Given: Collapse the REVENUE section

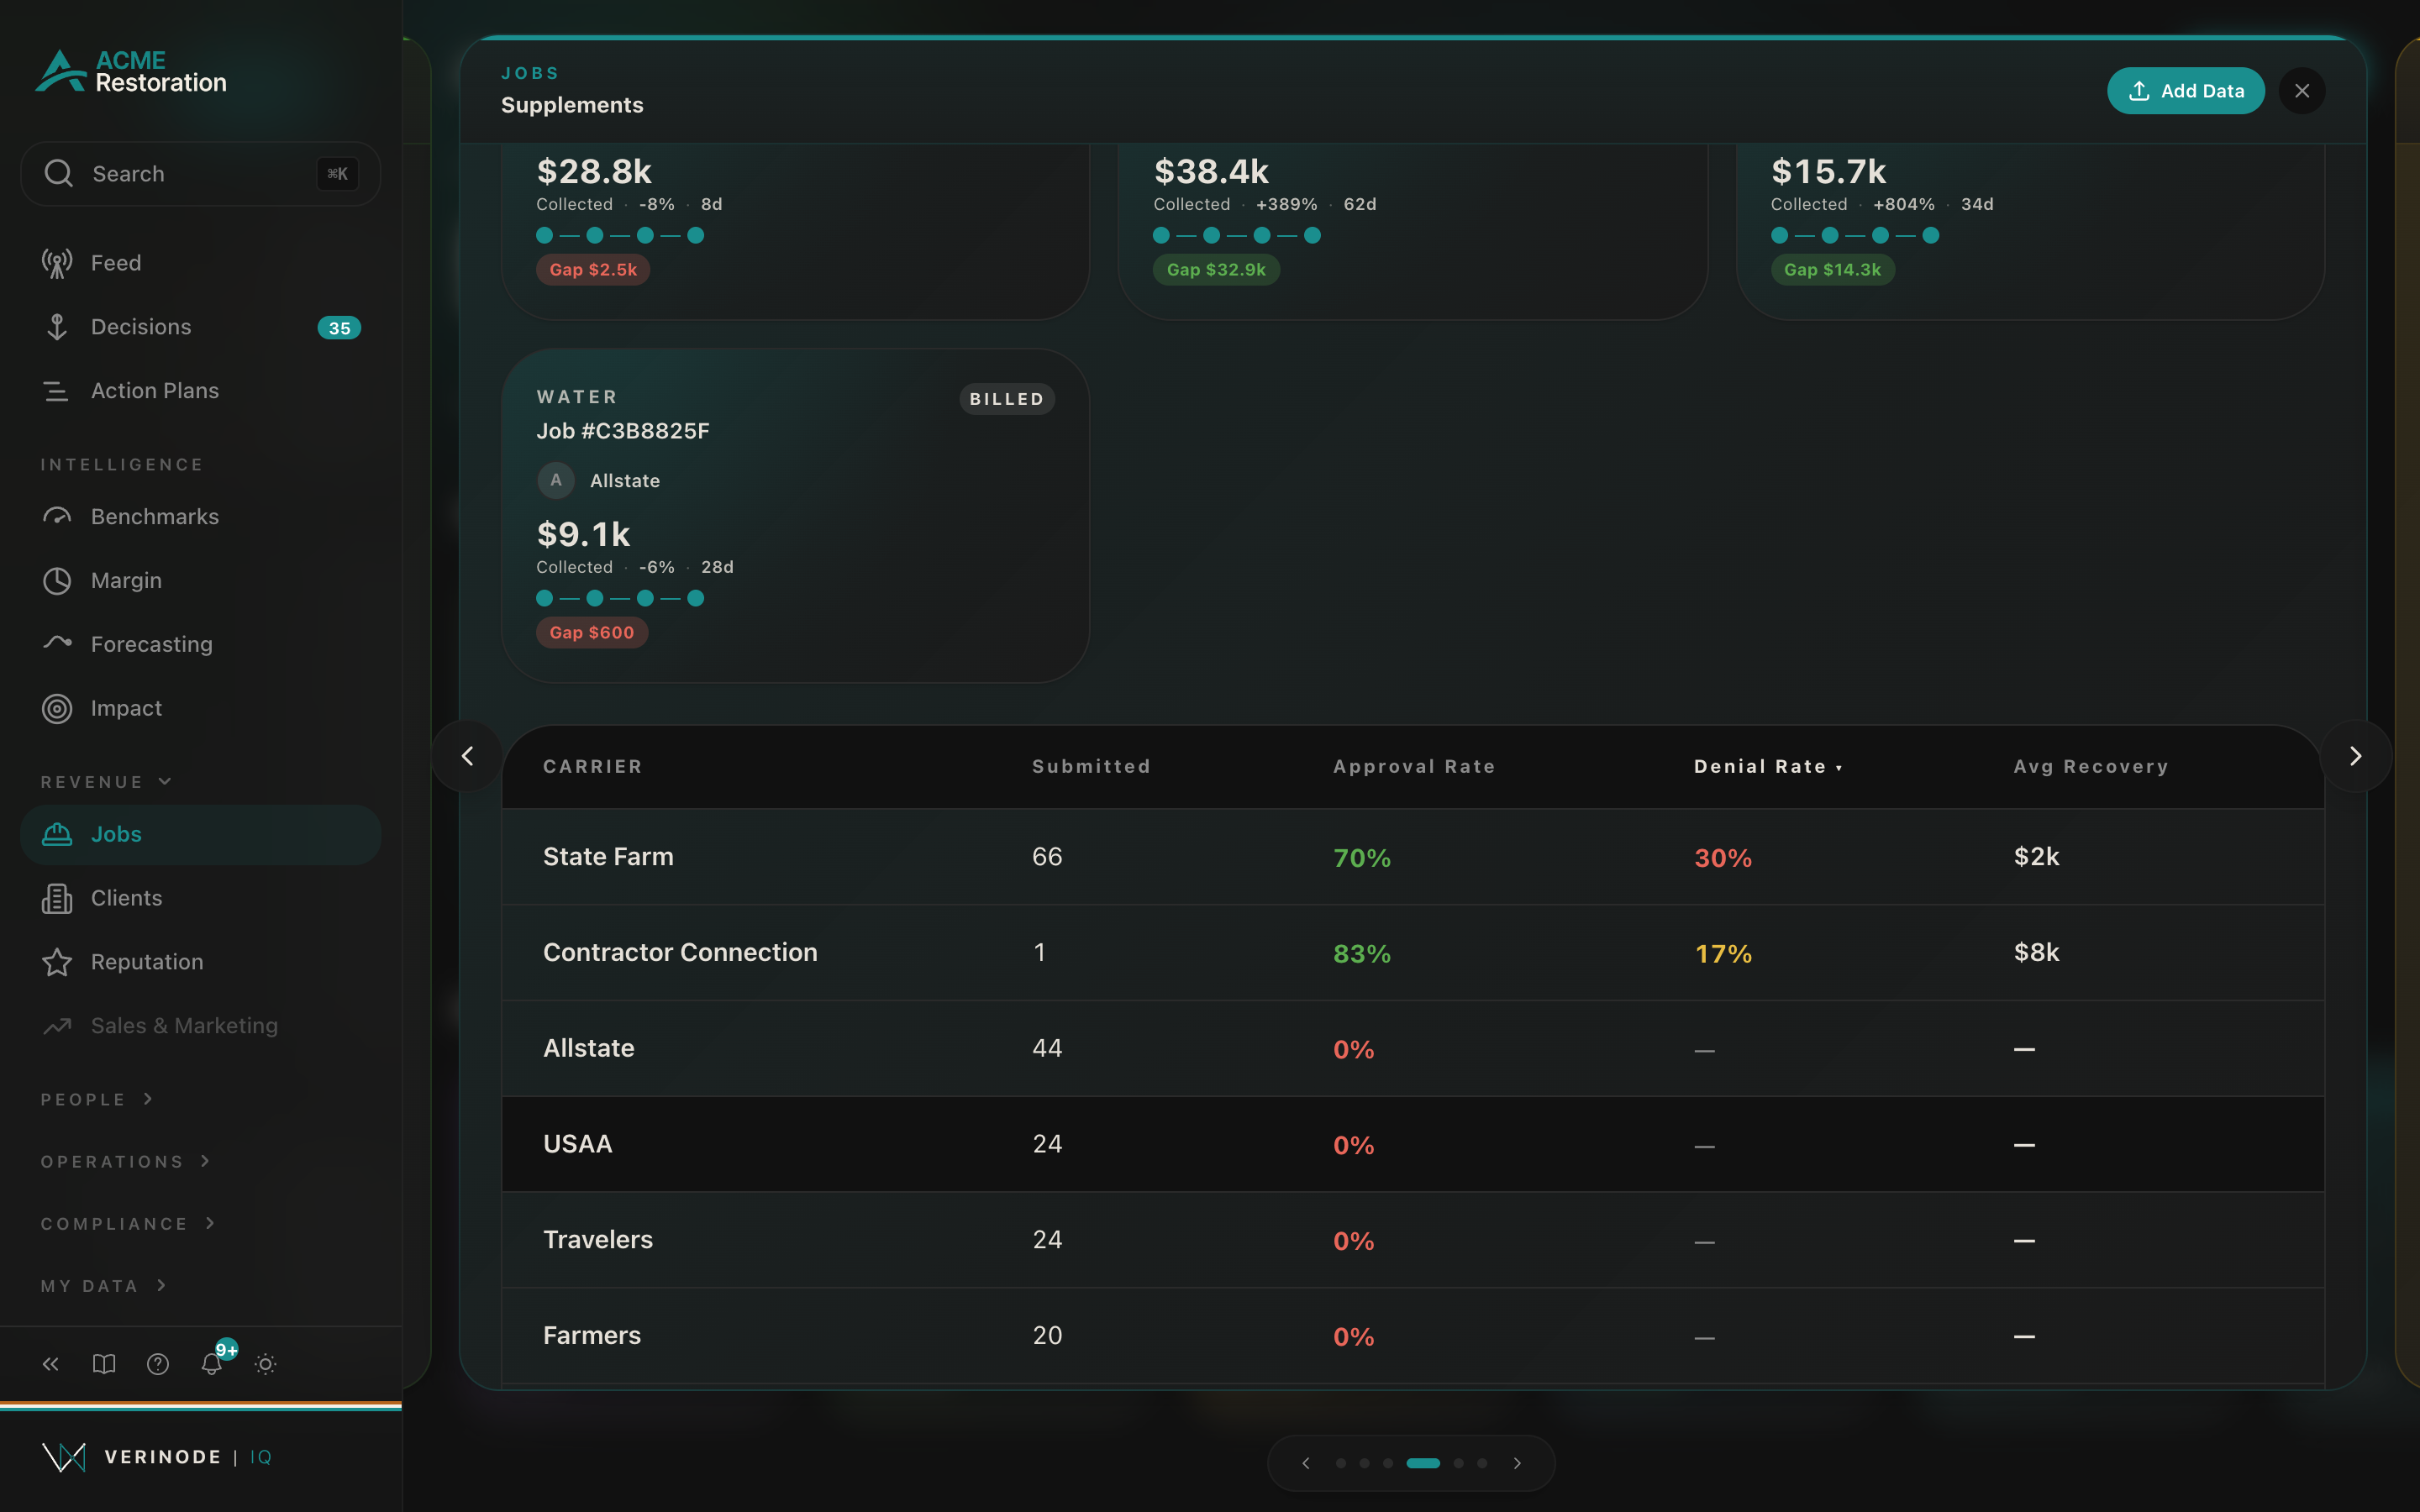Looking at the screenshot, I should (106, 782).
